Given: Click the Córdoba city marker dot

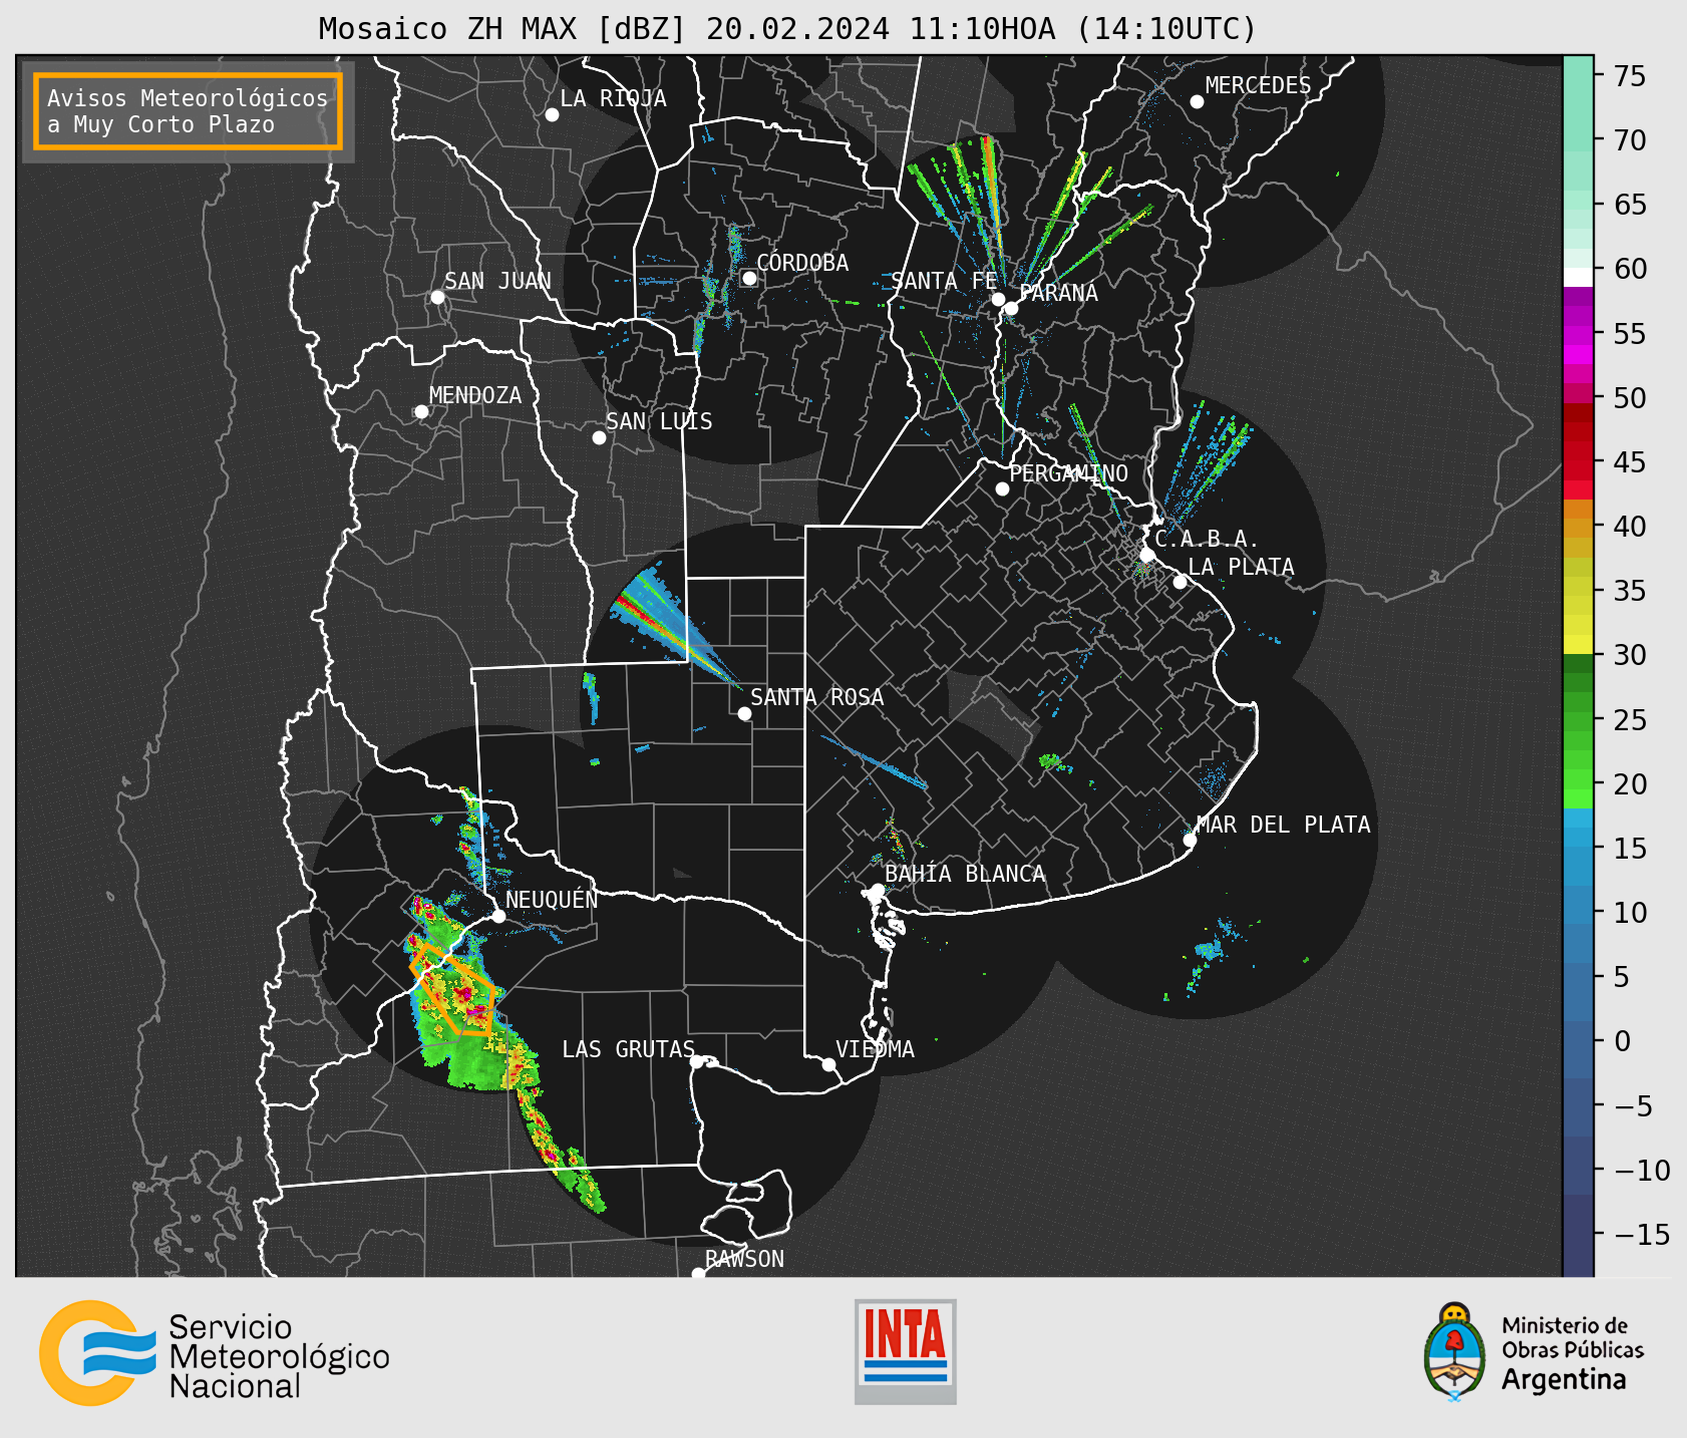Looking at the screenshot, I should coord(749,278).
